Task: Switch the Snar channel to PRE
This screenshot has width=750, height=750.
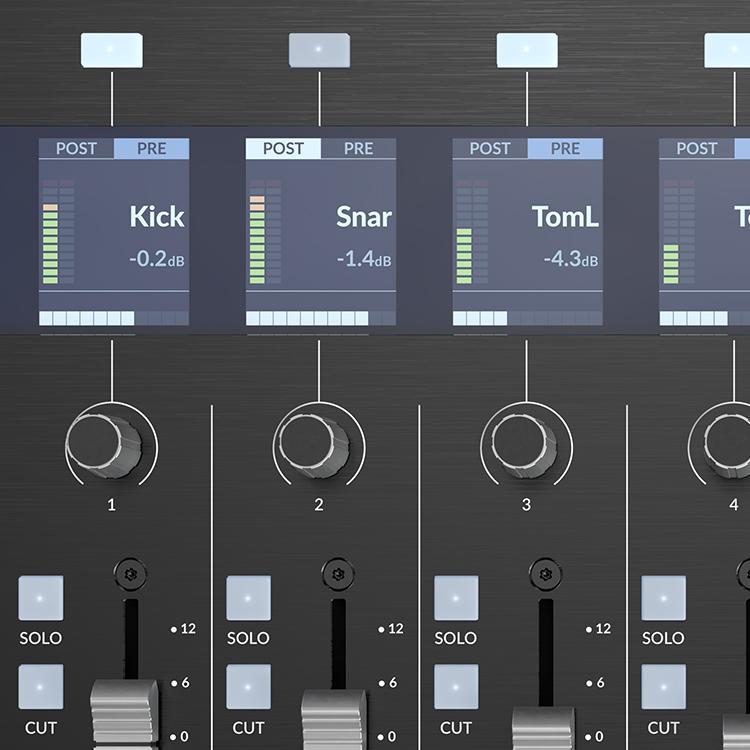Action: [x=358, y=149]
